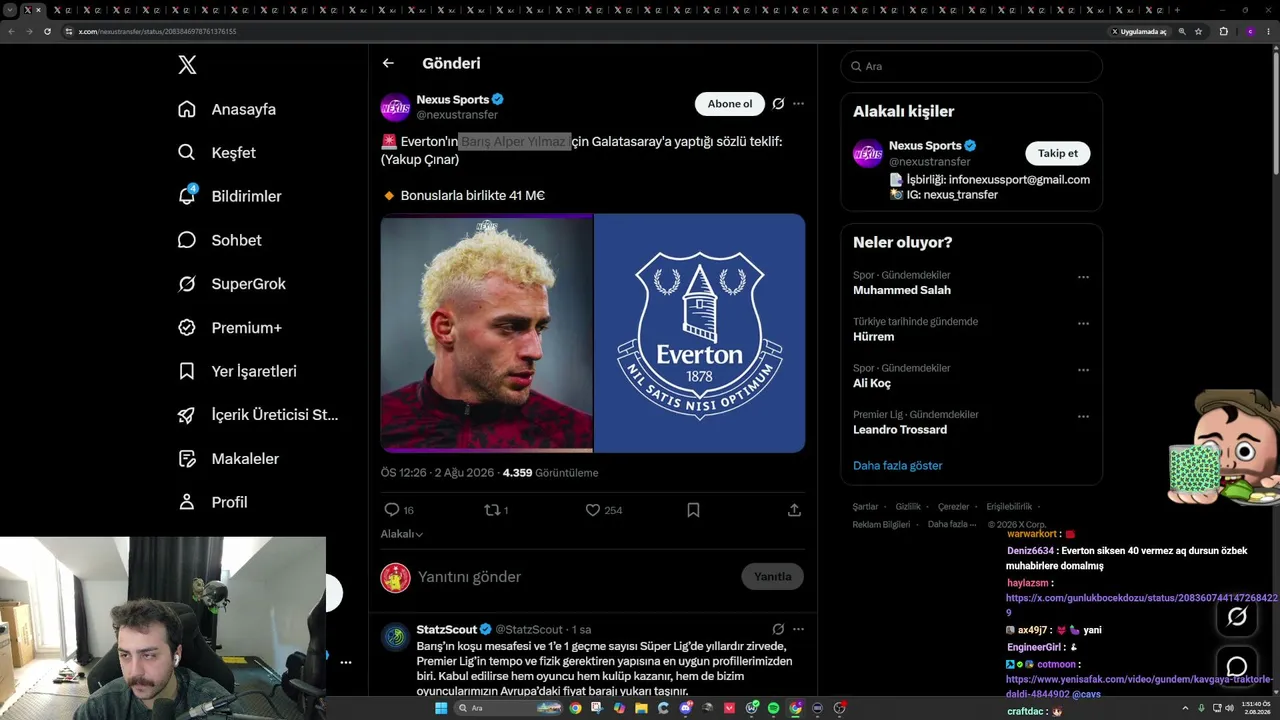Viewport: 1280px width, 720px height.
Task: Go to Profil page
Action: pos(212,502)
